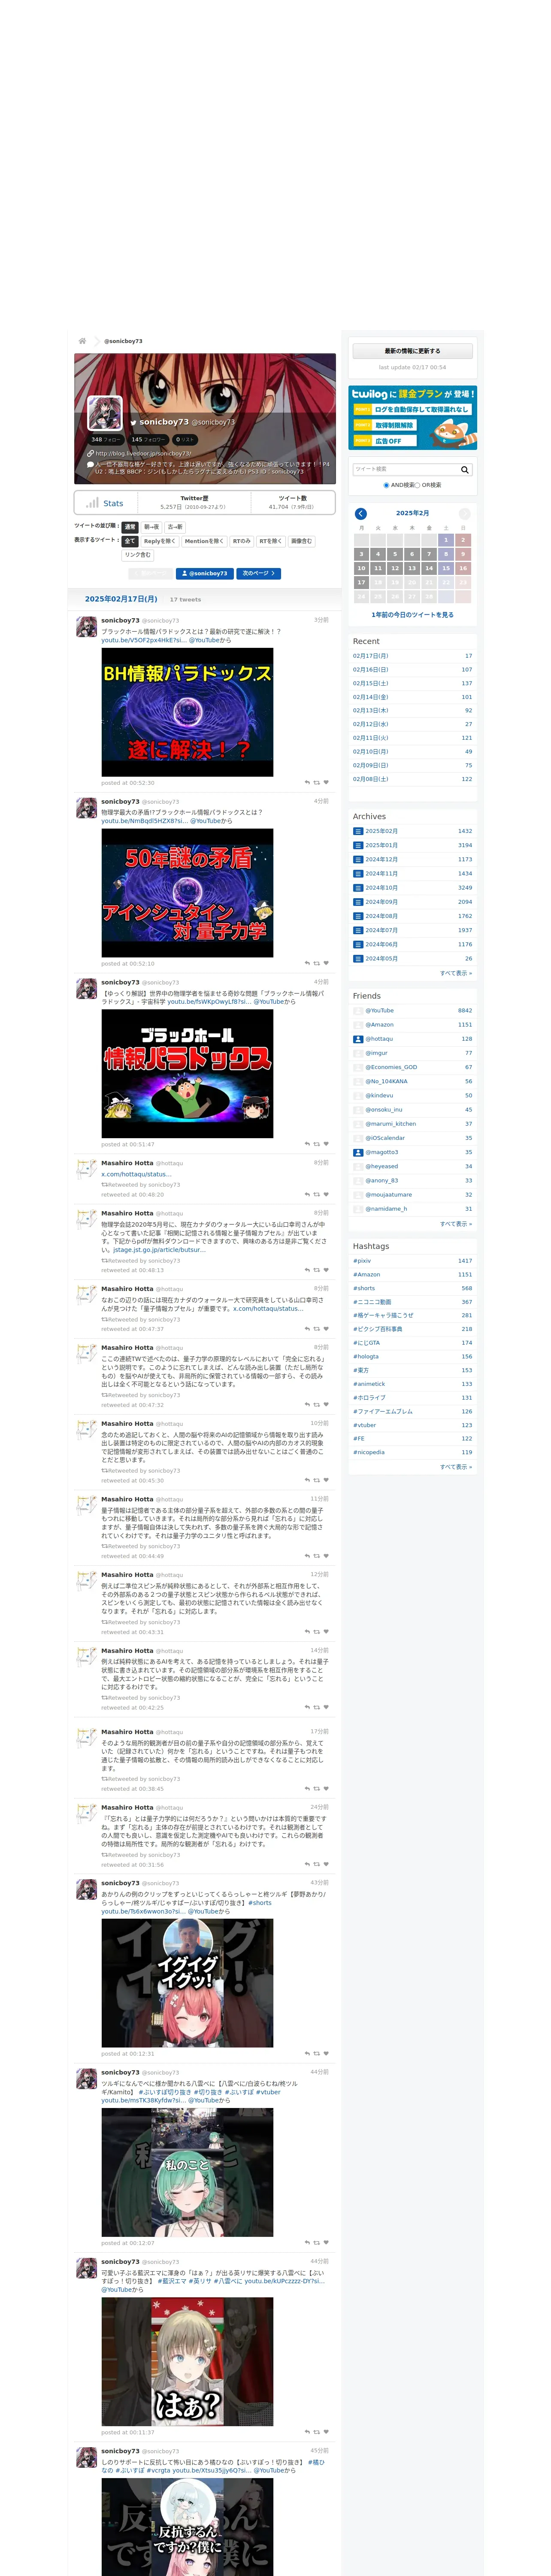Screen dimensions: 551x2576
Task: Open the home icon in the breadcrumb
Action: [x=82, y=341]
